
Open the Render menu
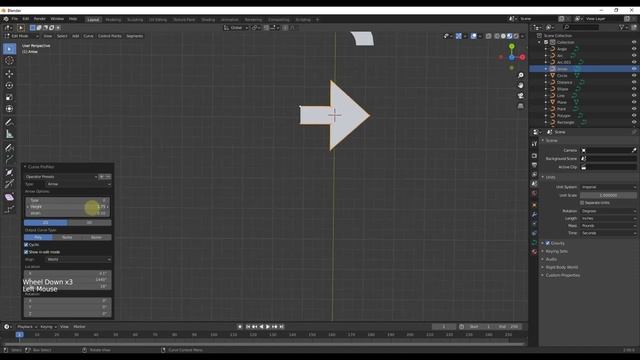(x=40, y=19)
